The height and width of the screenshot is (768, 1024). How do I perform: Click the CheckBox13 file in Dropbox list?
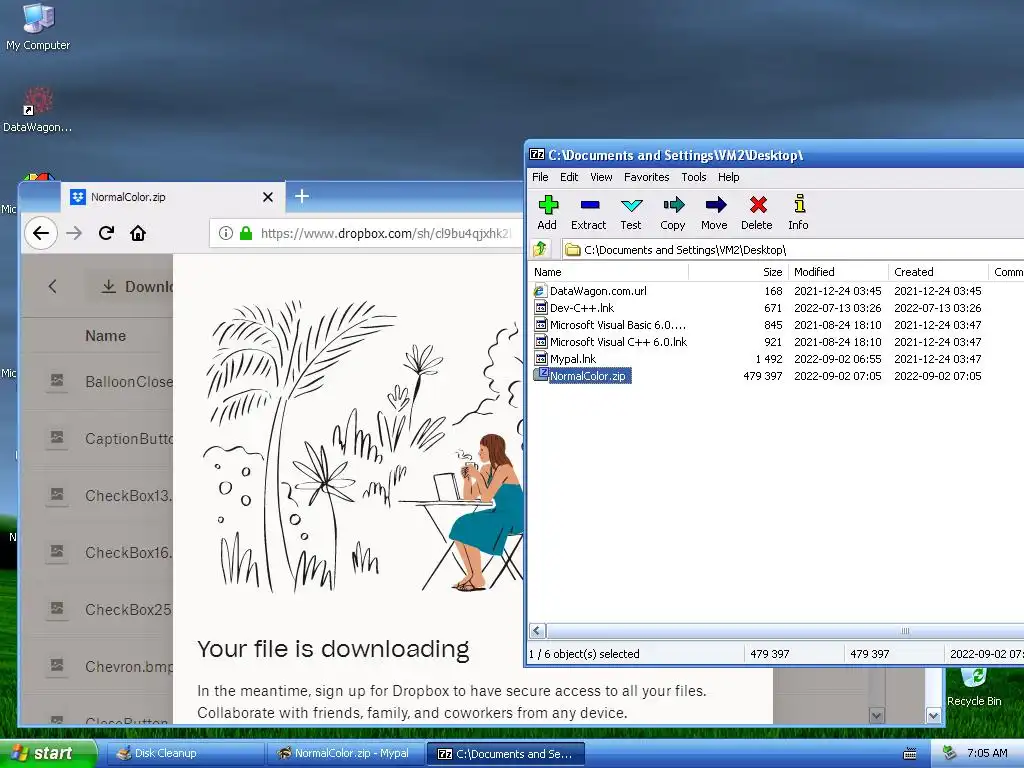pyautogui.click(x=97, y=495)
